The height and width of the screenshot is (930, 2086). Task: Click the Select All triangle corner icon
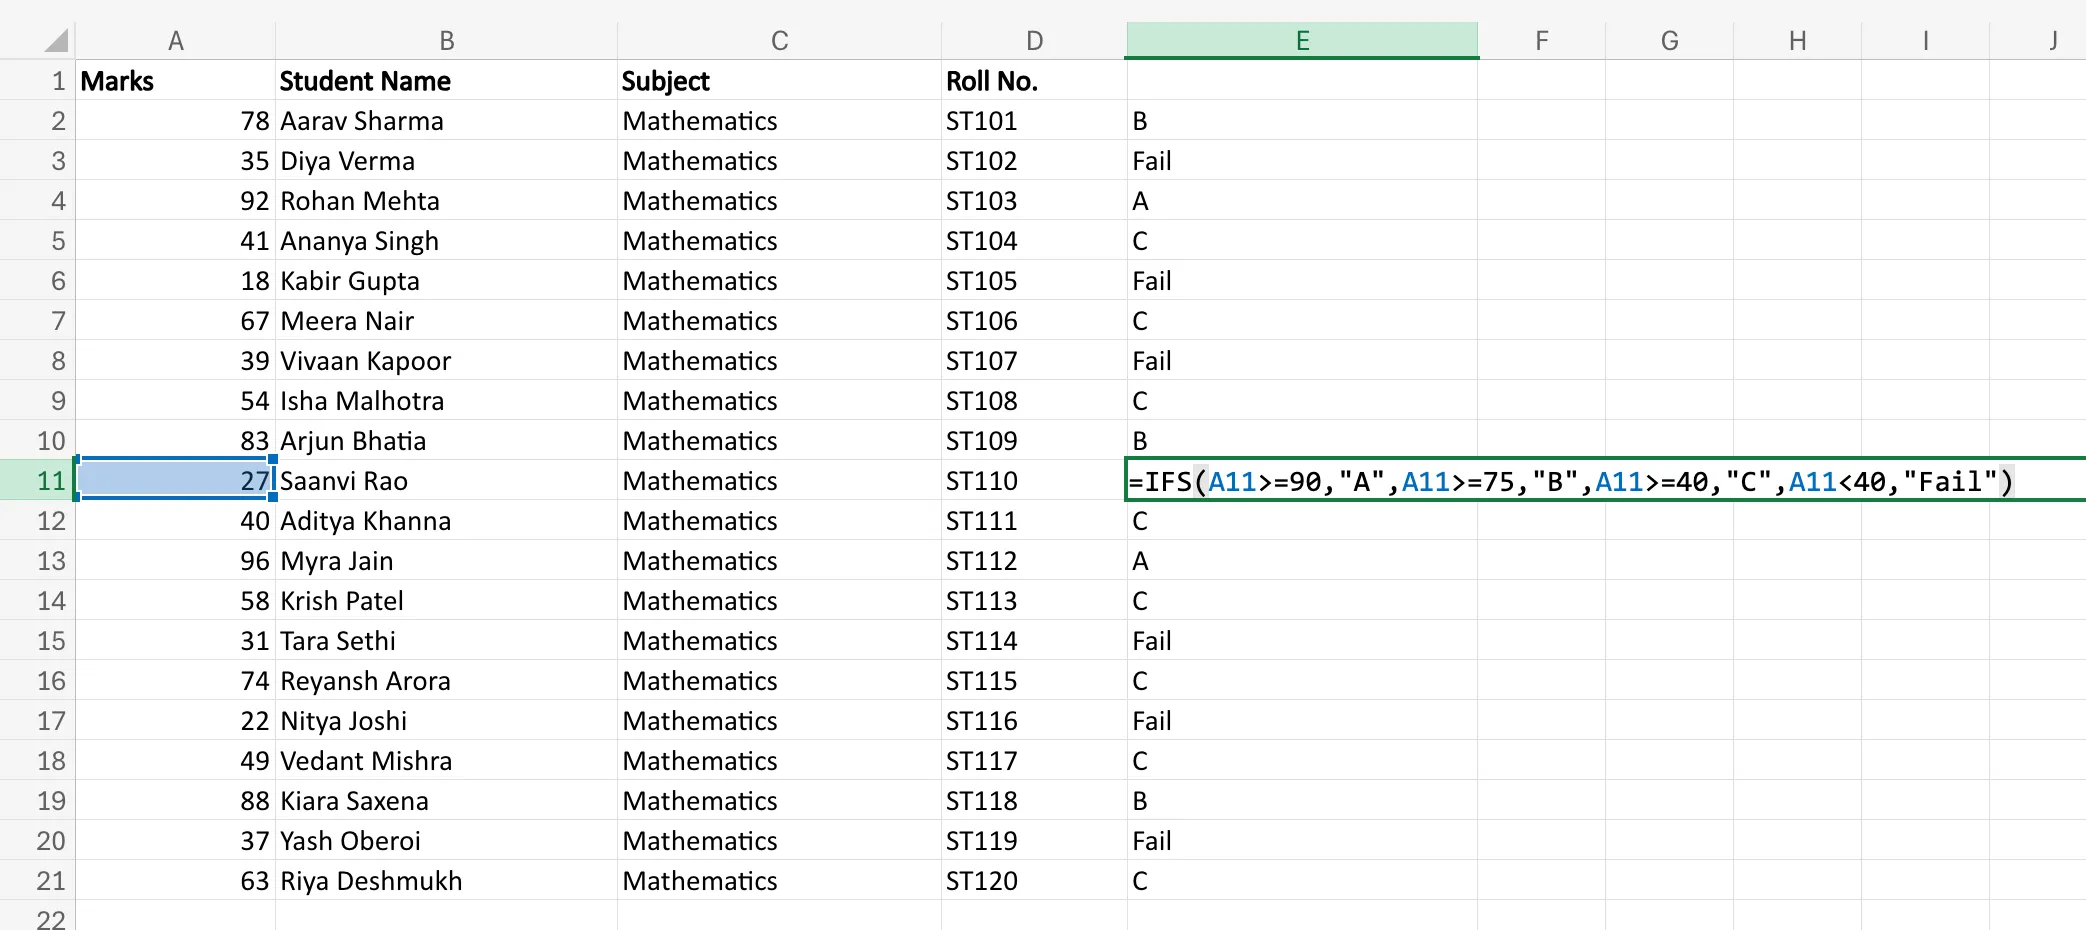click(57, 39)
